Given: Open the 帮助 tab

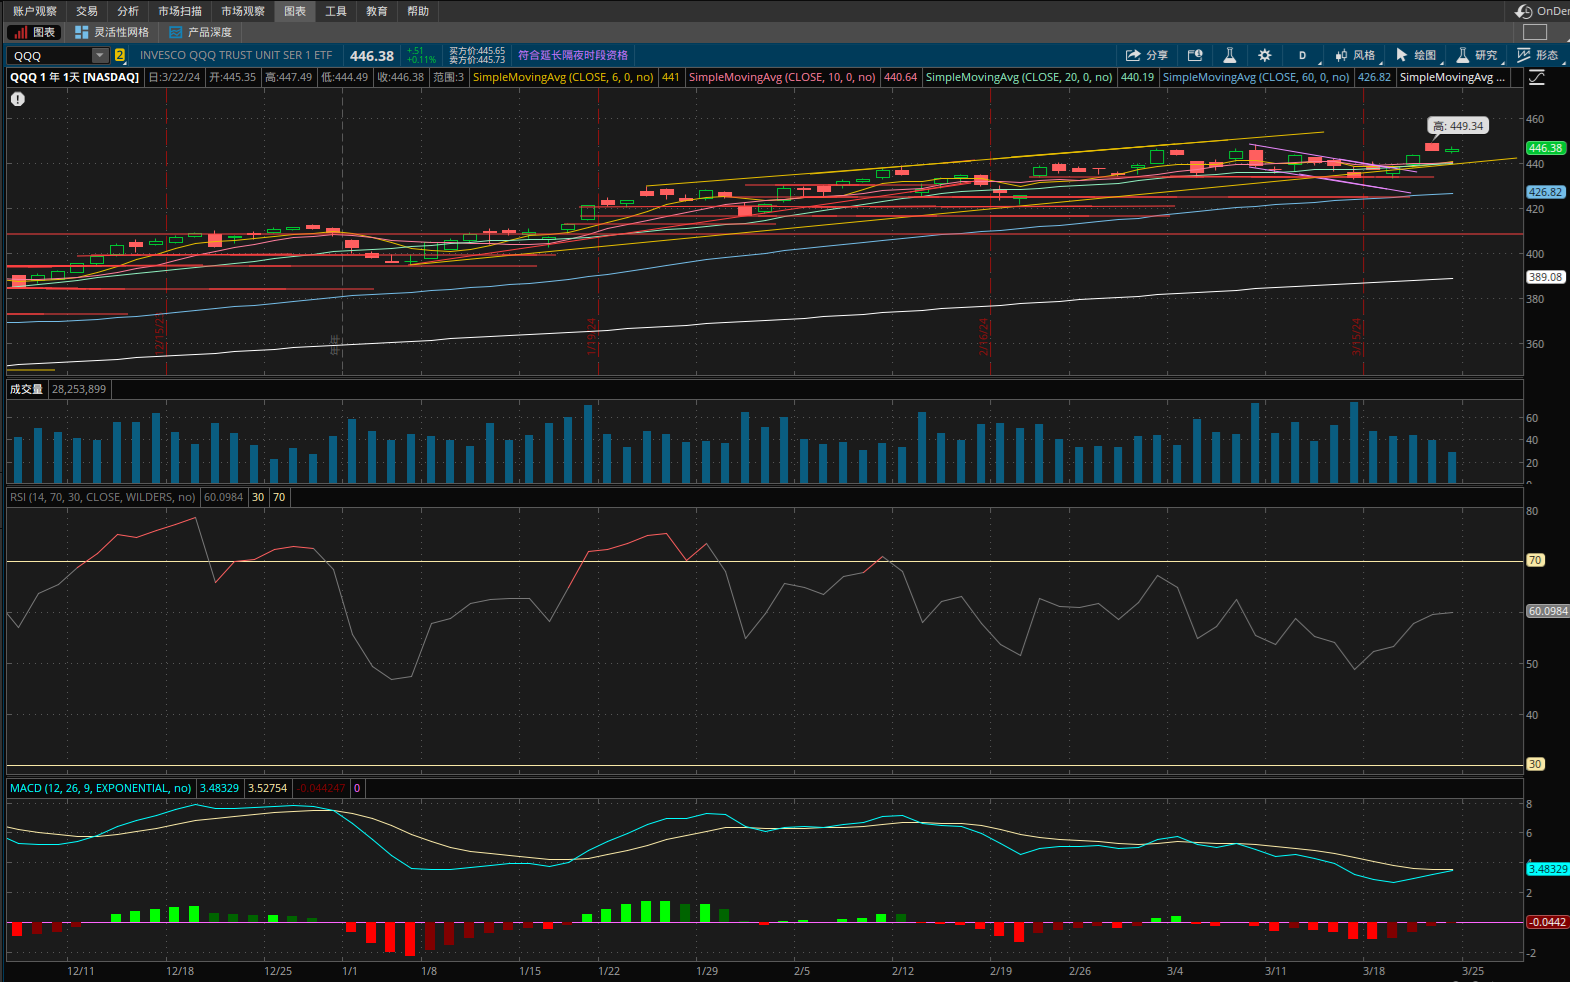Looking at the screenshot, I should 418,11.
